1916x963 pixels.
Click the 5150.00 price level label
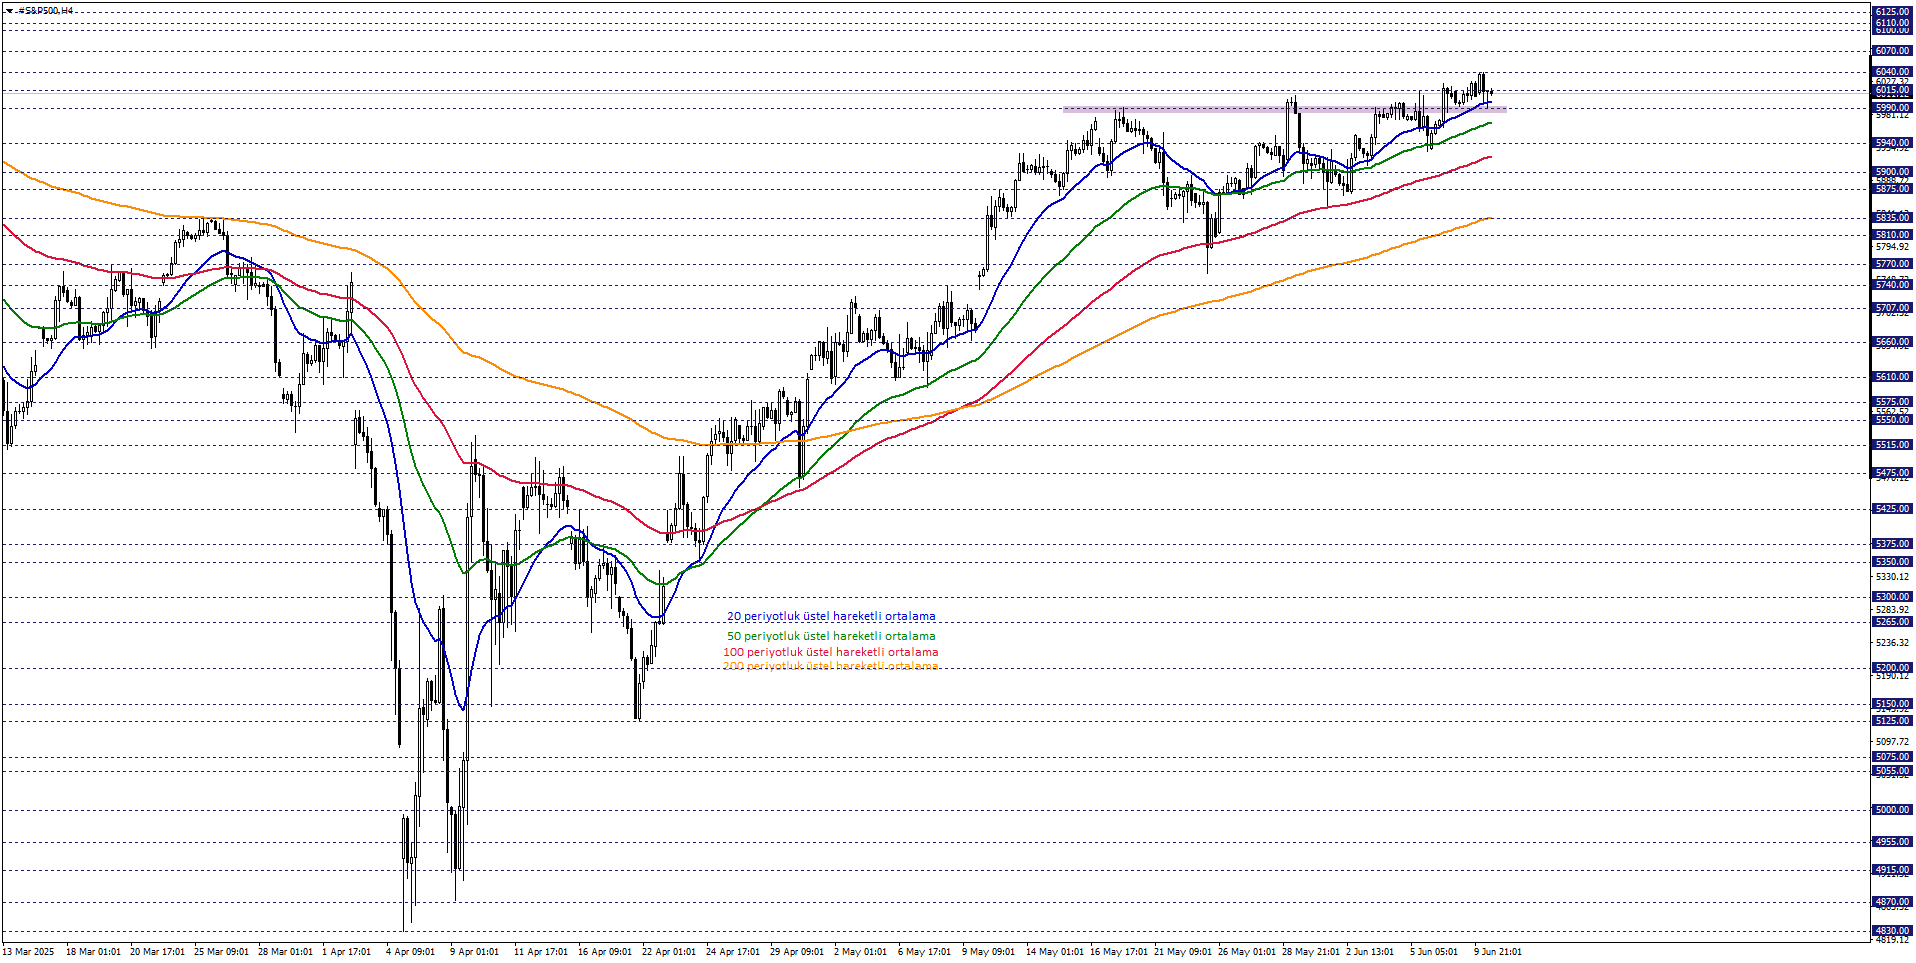click(1892, 704)
